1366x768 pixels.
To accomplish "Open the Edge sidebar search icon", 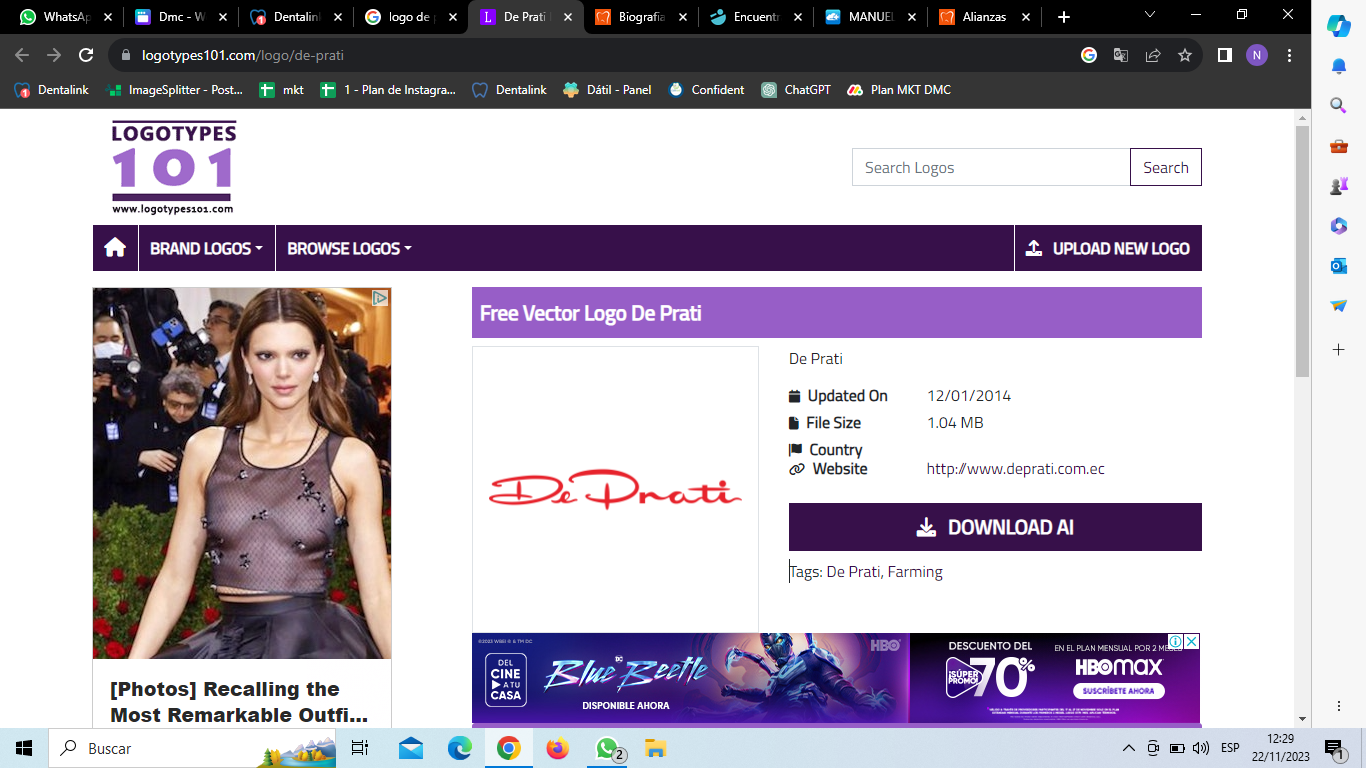I will 1338,105.
